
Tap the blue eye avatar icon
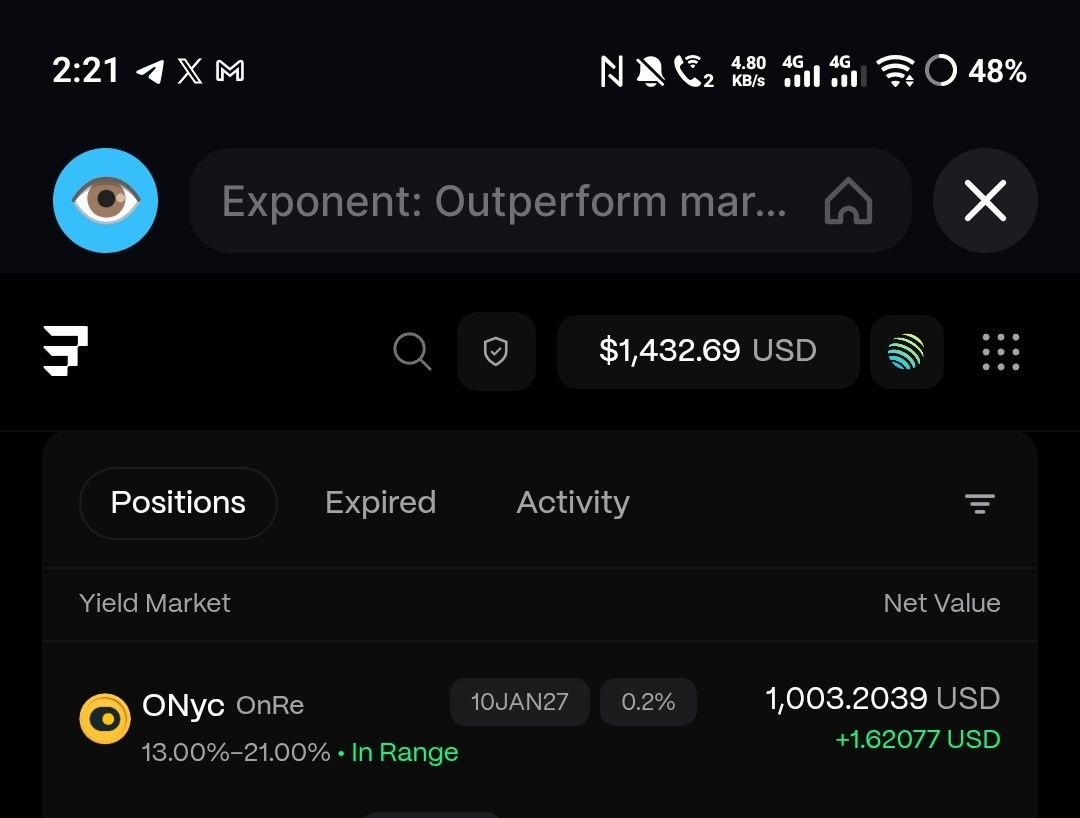click(x=105, y=200)
